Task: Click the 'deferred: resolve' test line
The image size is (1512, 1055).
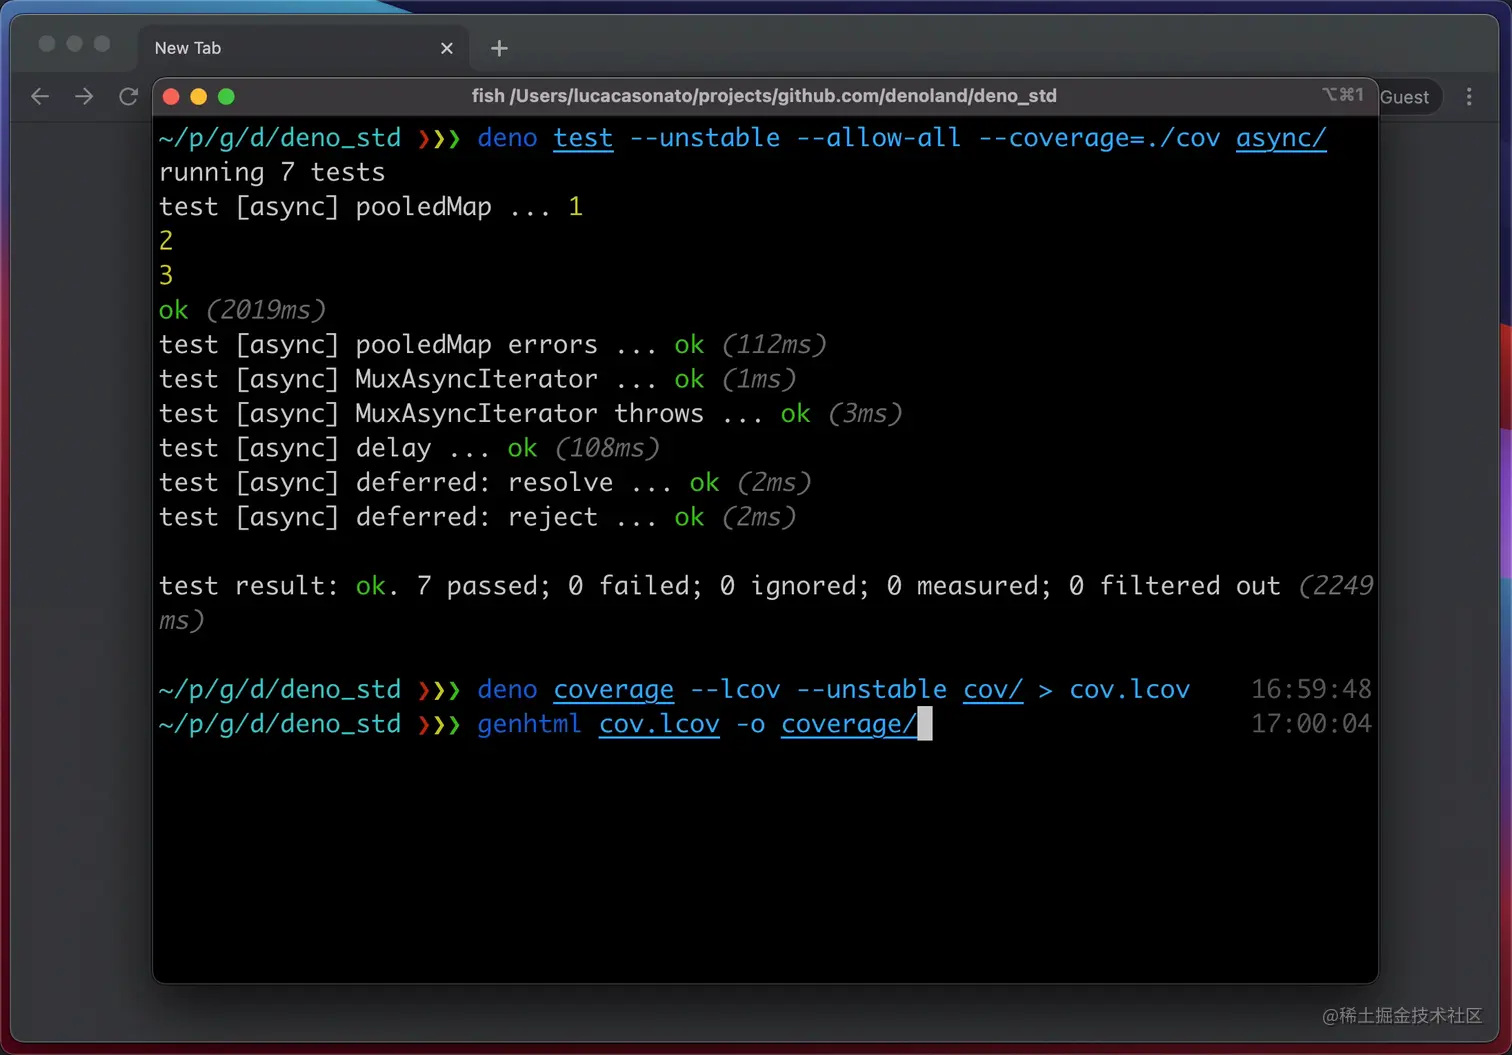Action: point(485,483)
